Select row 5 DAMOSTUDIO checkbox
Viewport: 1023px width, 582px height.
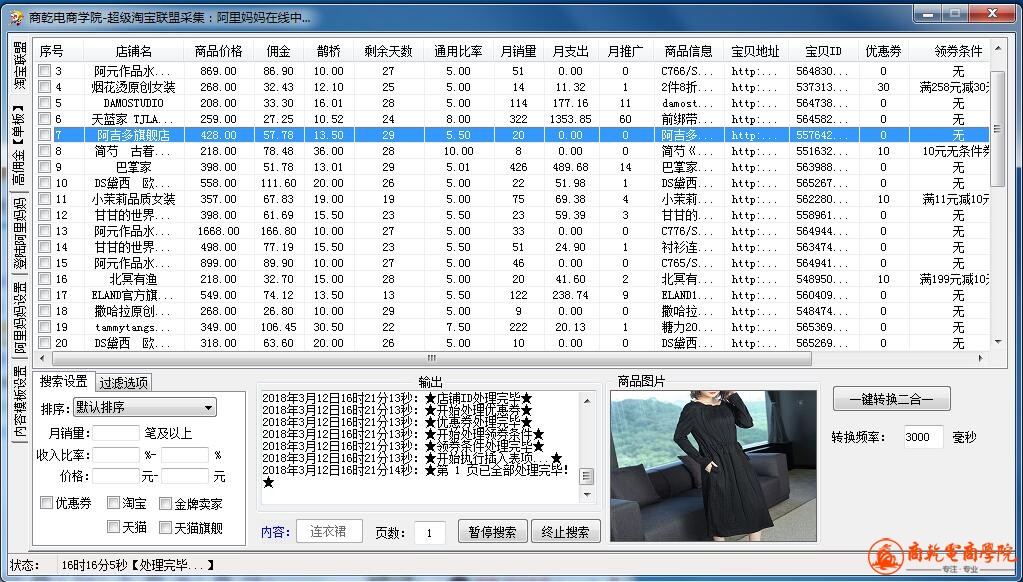click(44, 102)
